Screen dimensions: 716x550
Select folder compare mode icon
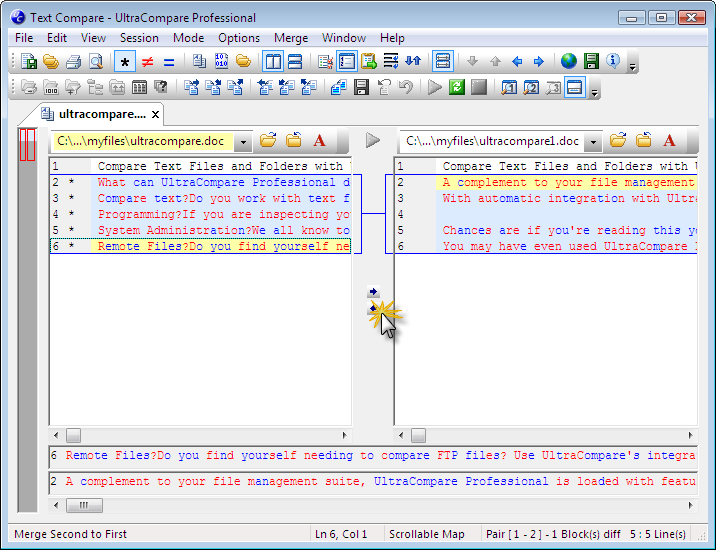[243, 61]
